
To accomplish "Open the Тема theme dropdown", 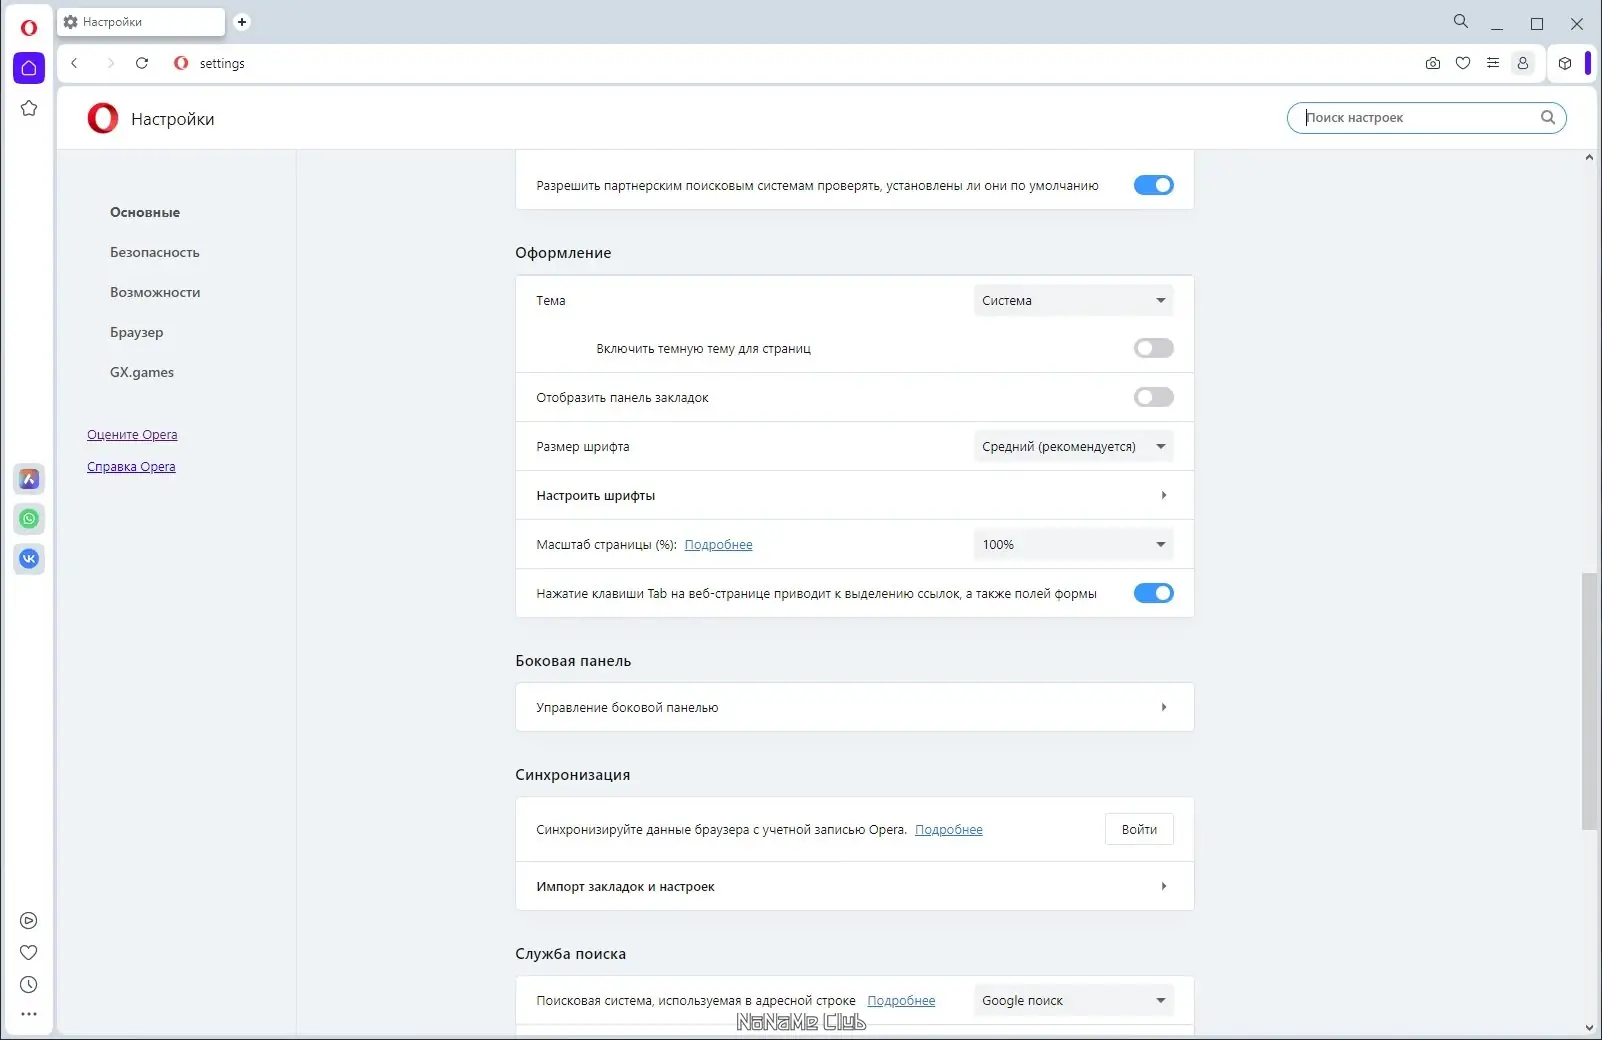I will [1073, 300].
